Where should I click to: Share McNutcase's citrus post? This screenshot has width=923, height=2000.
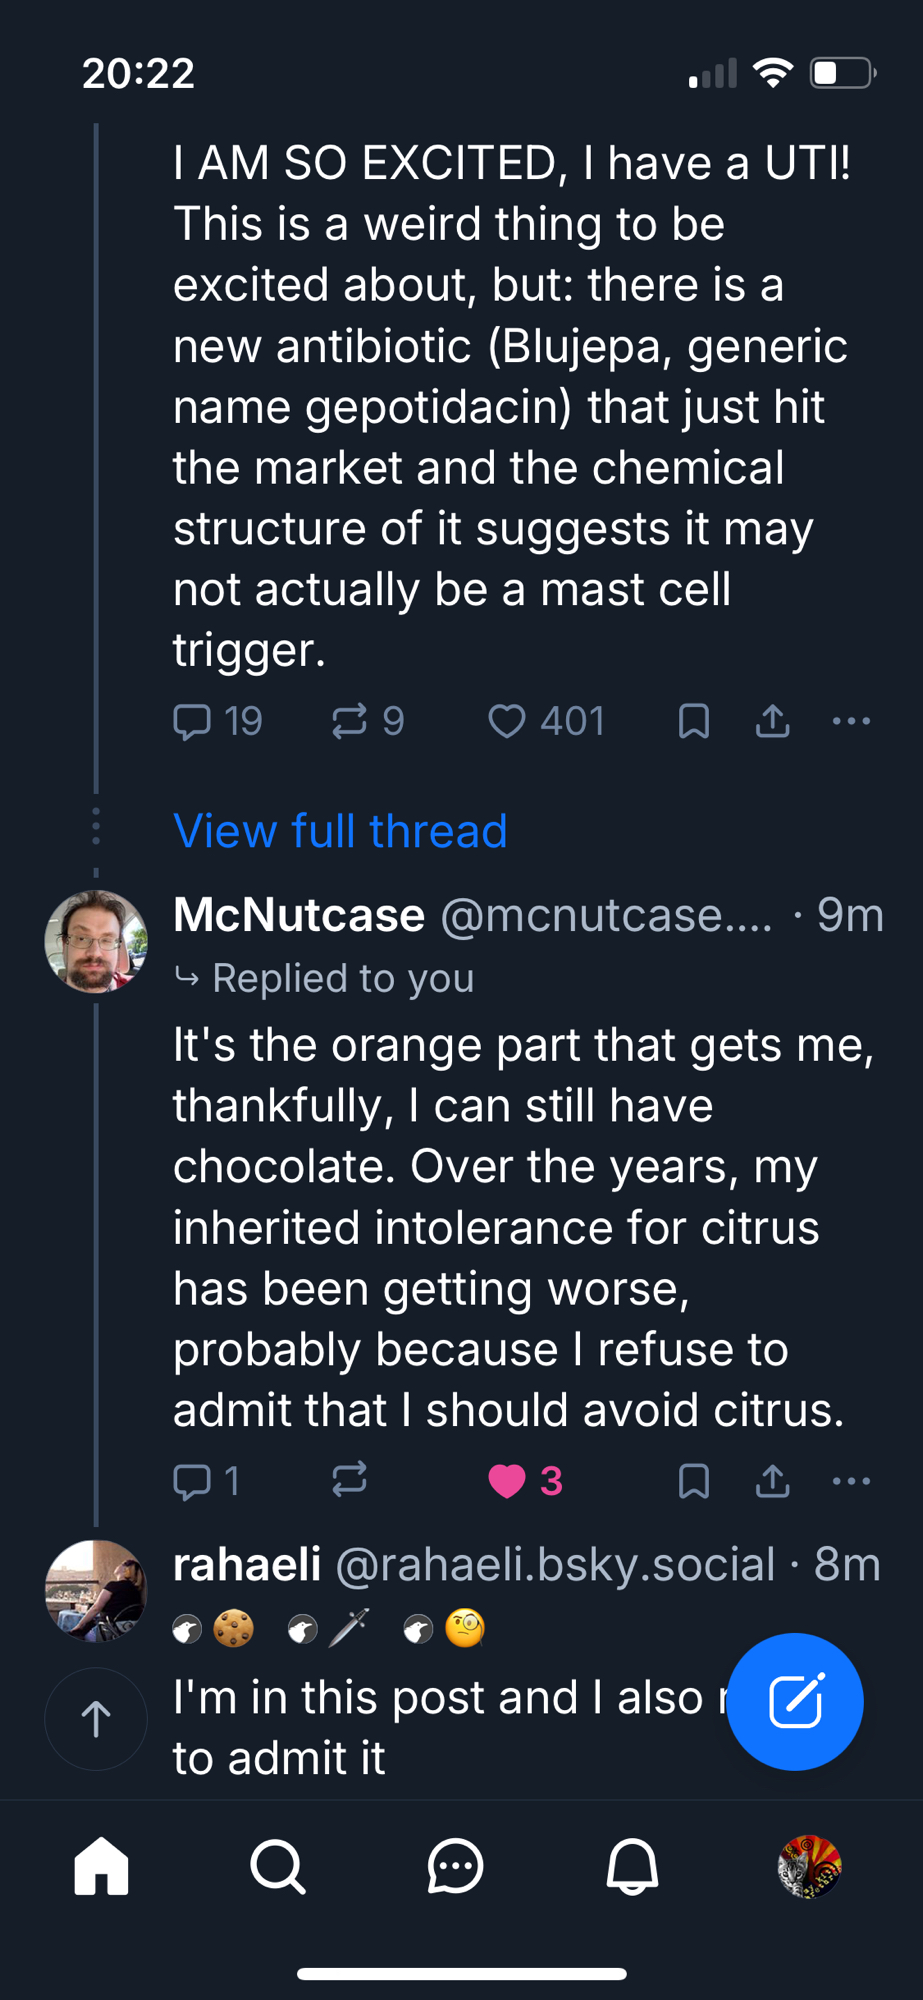point(772,1481)
